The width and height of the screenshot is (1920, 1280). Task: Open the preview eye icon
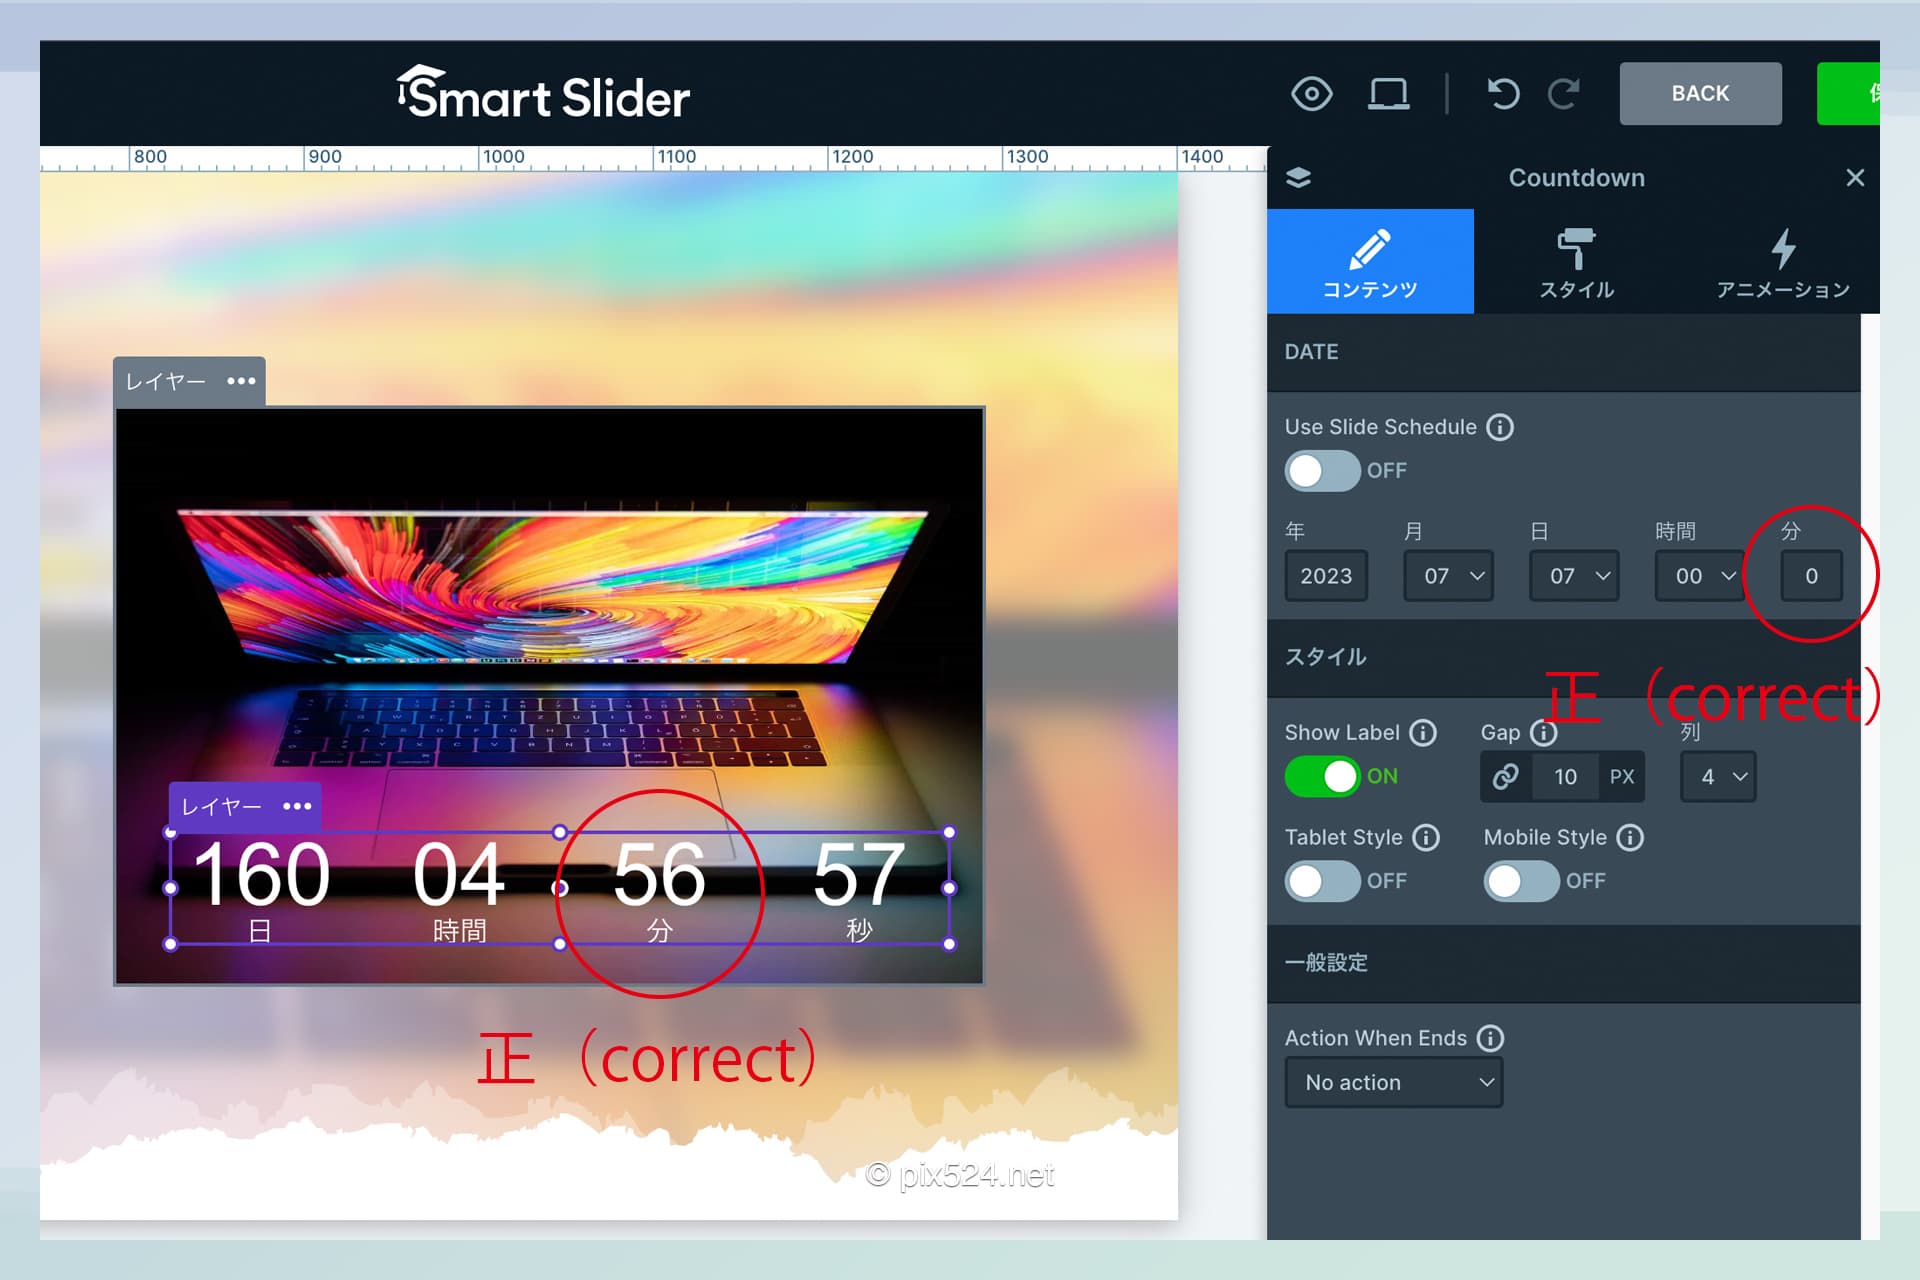1312,93
